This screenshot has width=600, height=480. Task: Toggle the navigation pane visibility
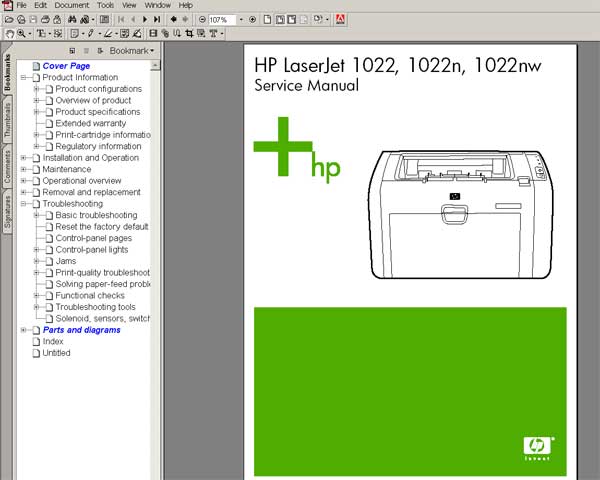tap(104, 20)
